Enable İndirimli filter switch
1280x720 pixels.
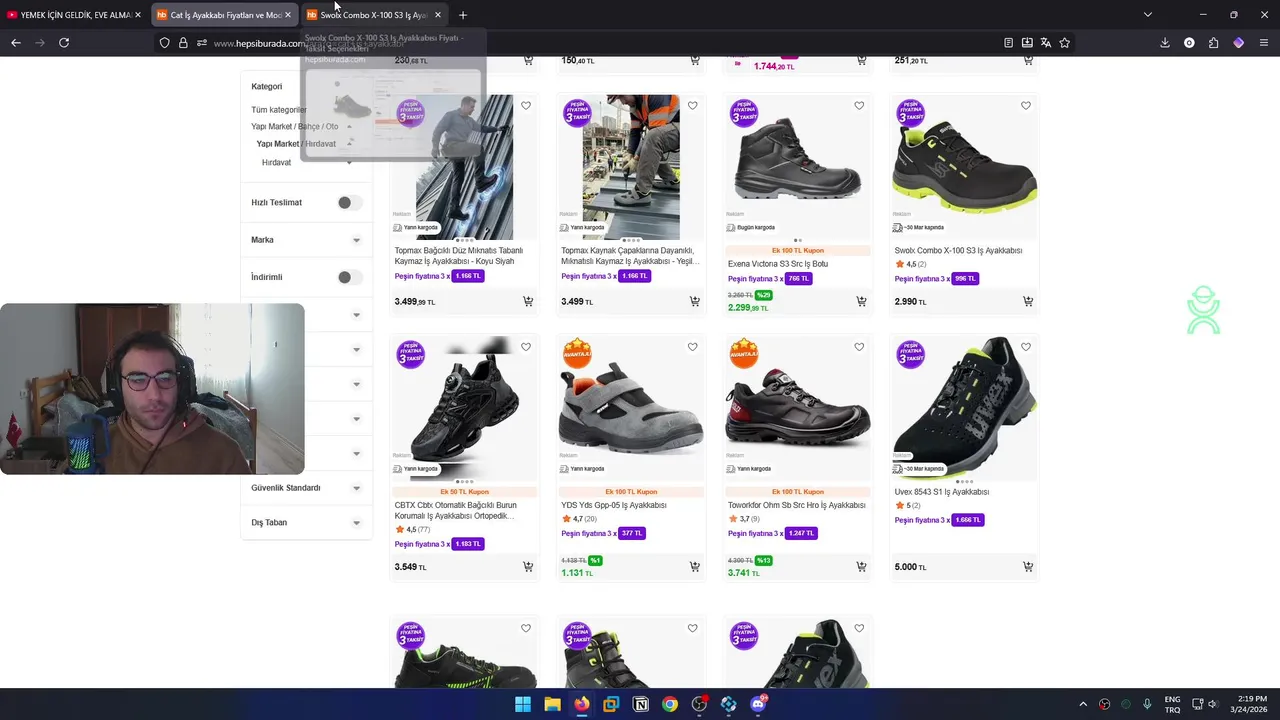click(x=348, y=277)
